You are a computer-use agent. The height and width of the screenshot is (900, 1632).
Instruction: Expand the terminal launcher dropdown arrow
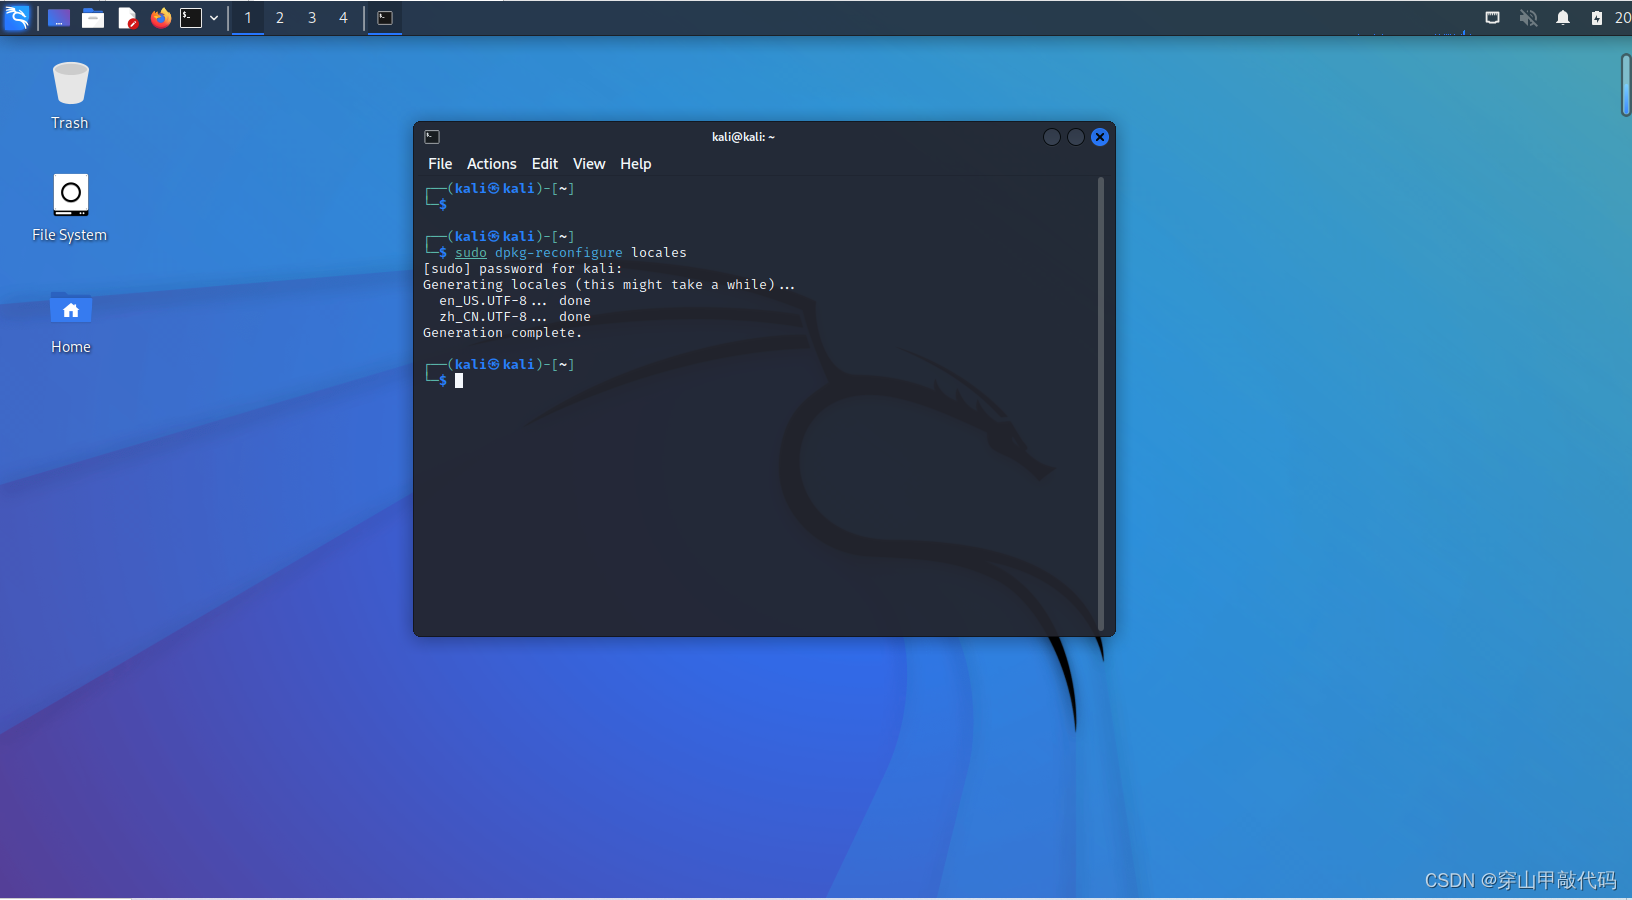click(214, 18)
